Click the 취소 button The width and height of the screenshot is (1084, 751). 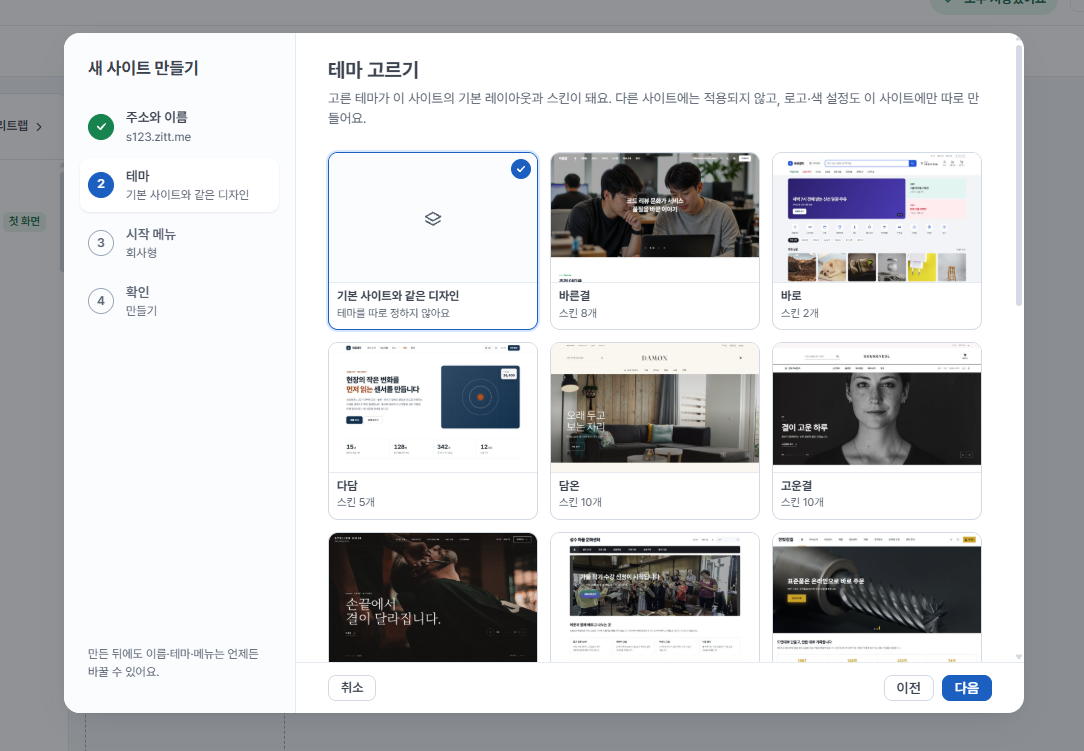tap(352, 688)
